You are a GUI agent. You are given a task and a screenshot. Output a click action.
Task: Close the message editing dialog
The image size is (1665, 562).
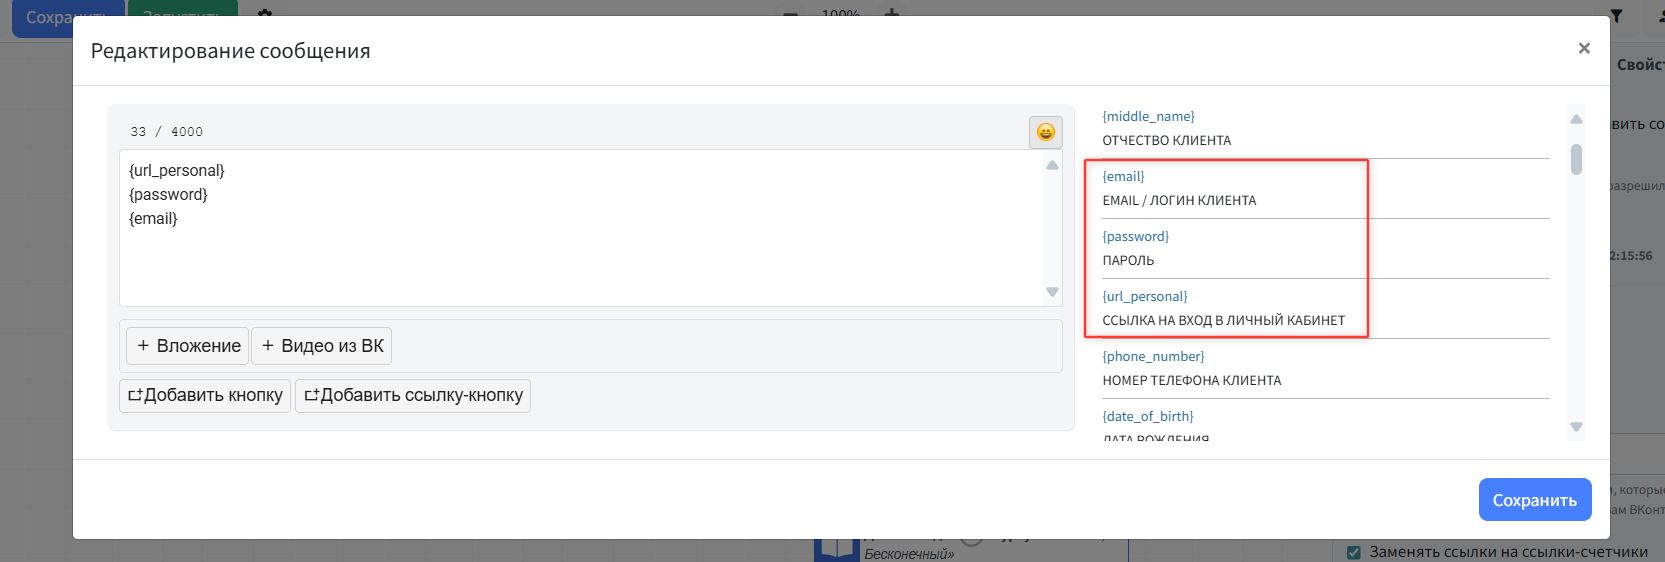point(1584,48)
